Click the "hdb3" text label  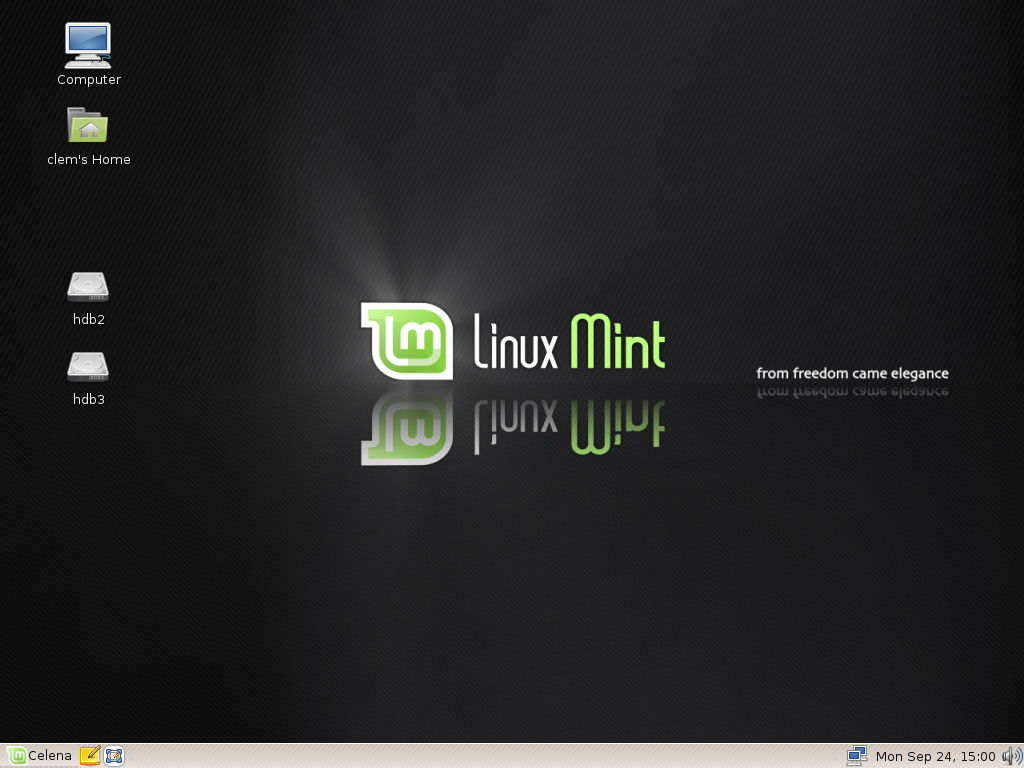[89, 400]
